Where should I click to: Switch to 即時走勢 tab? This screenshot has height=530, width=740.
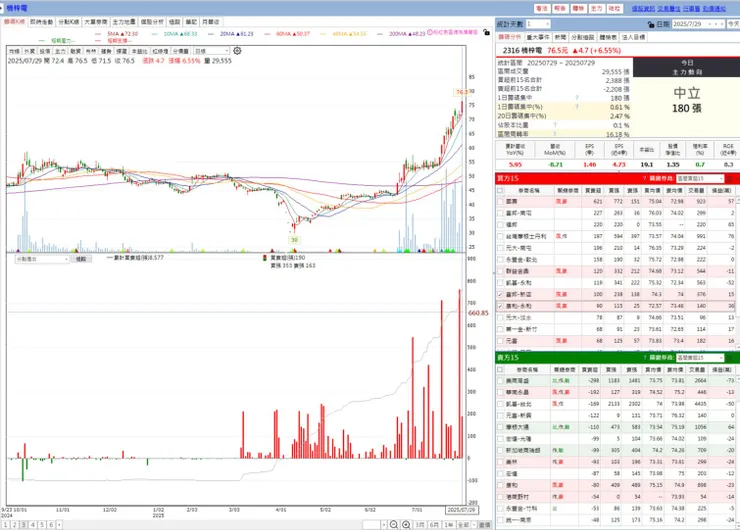(x=42, y=22)
